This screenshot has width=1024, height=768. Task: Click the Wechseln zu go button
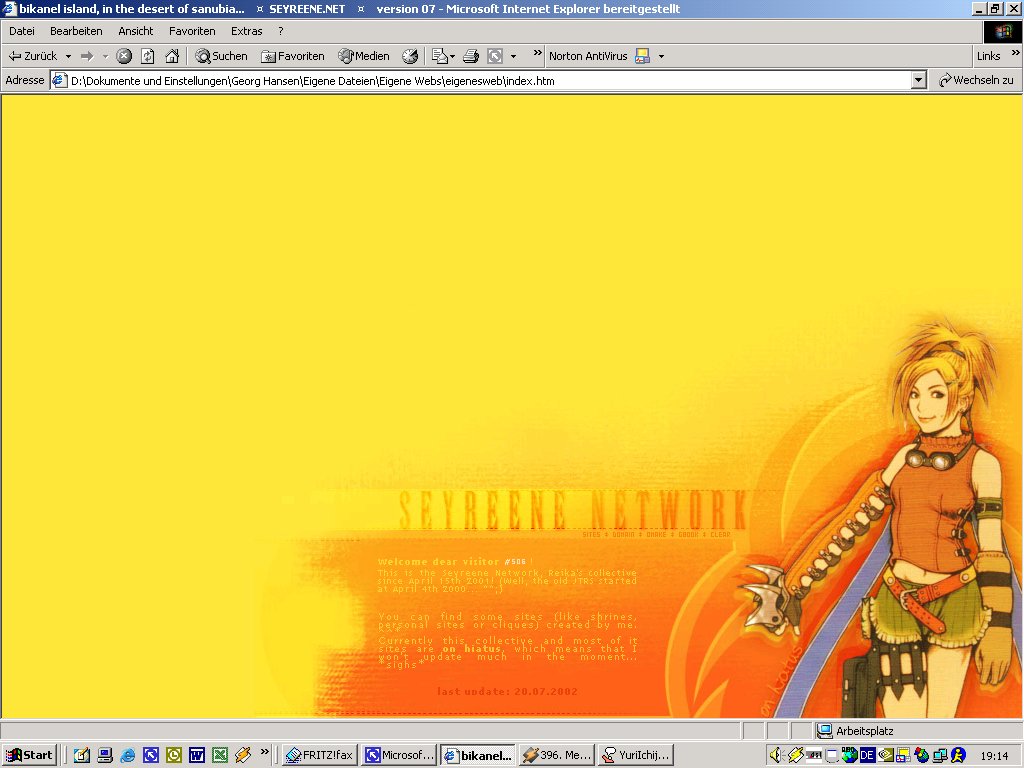pyautogui.click(x=976, y=80)
